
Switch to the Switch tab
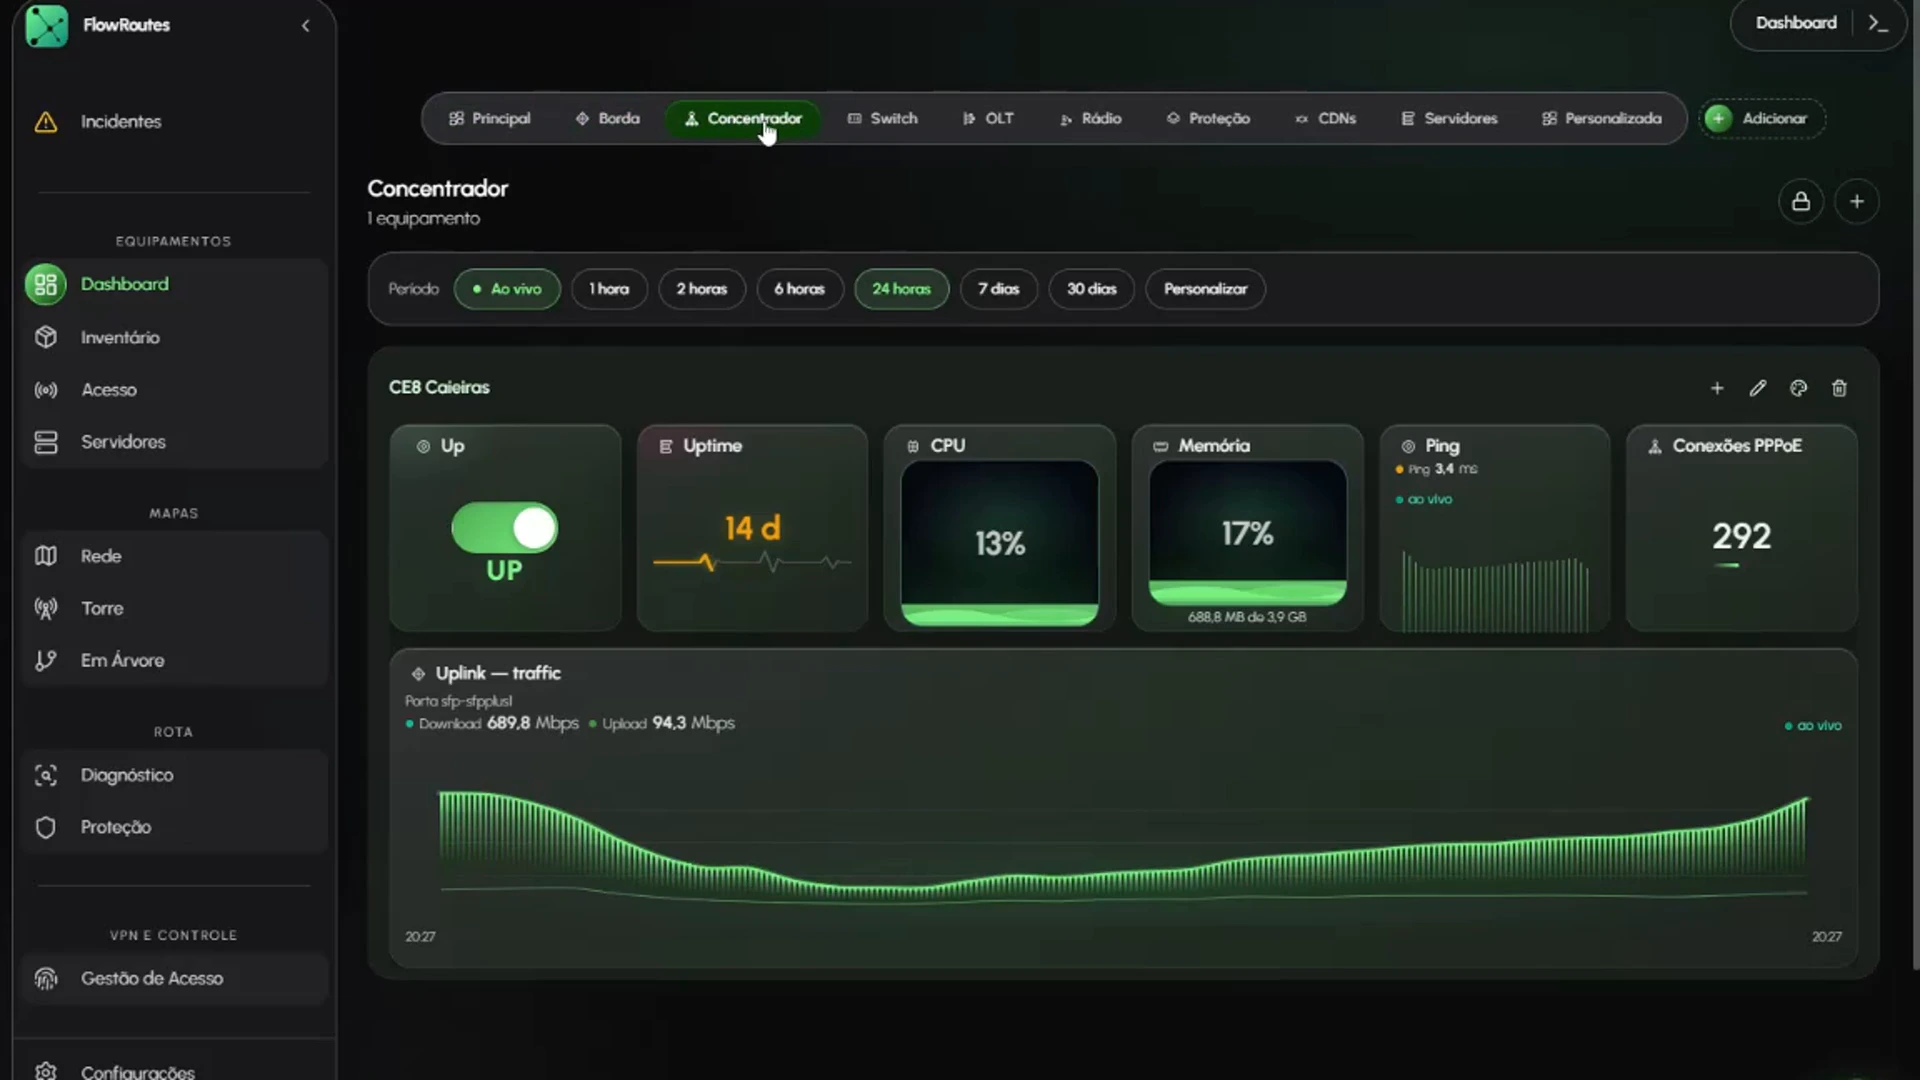coord(882,118)
